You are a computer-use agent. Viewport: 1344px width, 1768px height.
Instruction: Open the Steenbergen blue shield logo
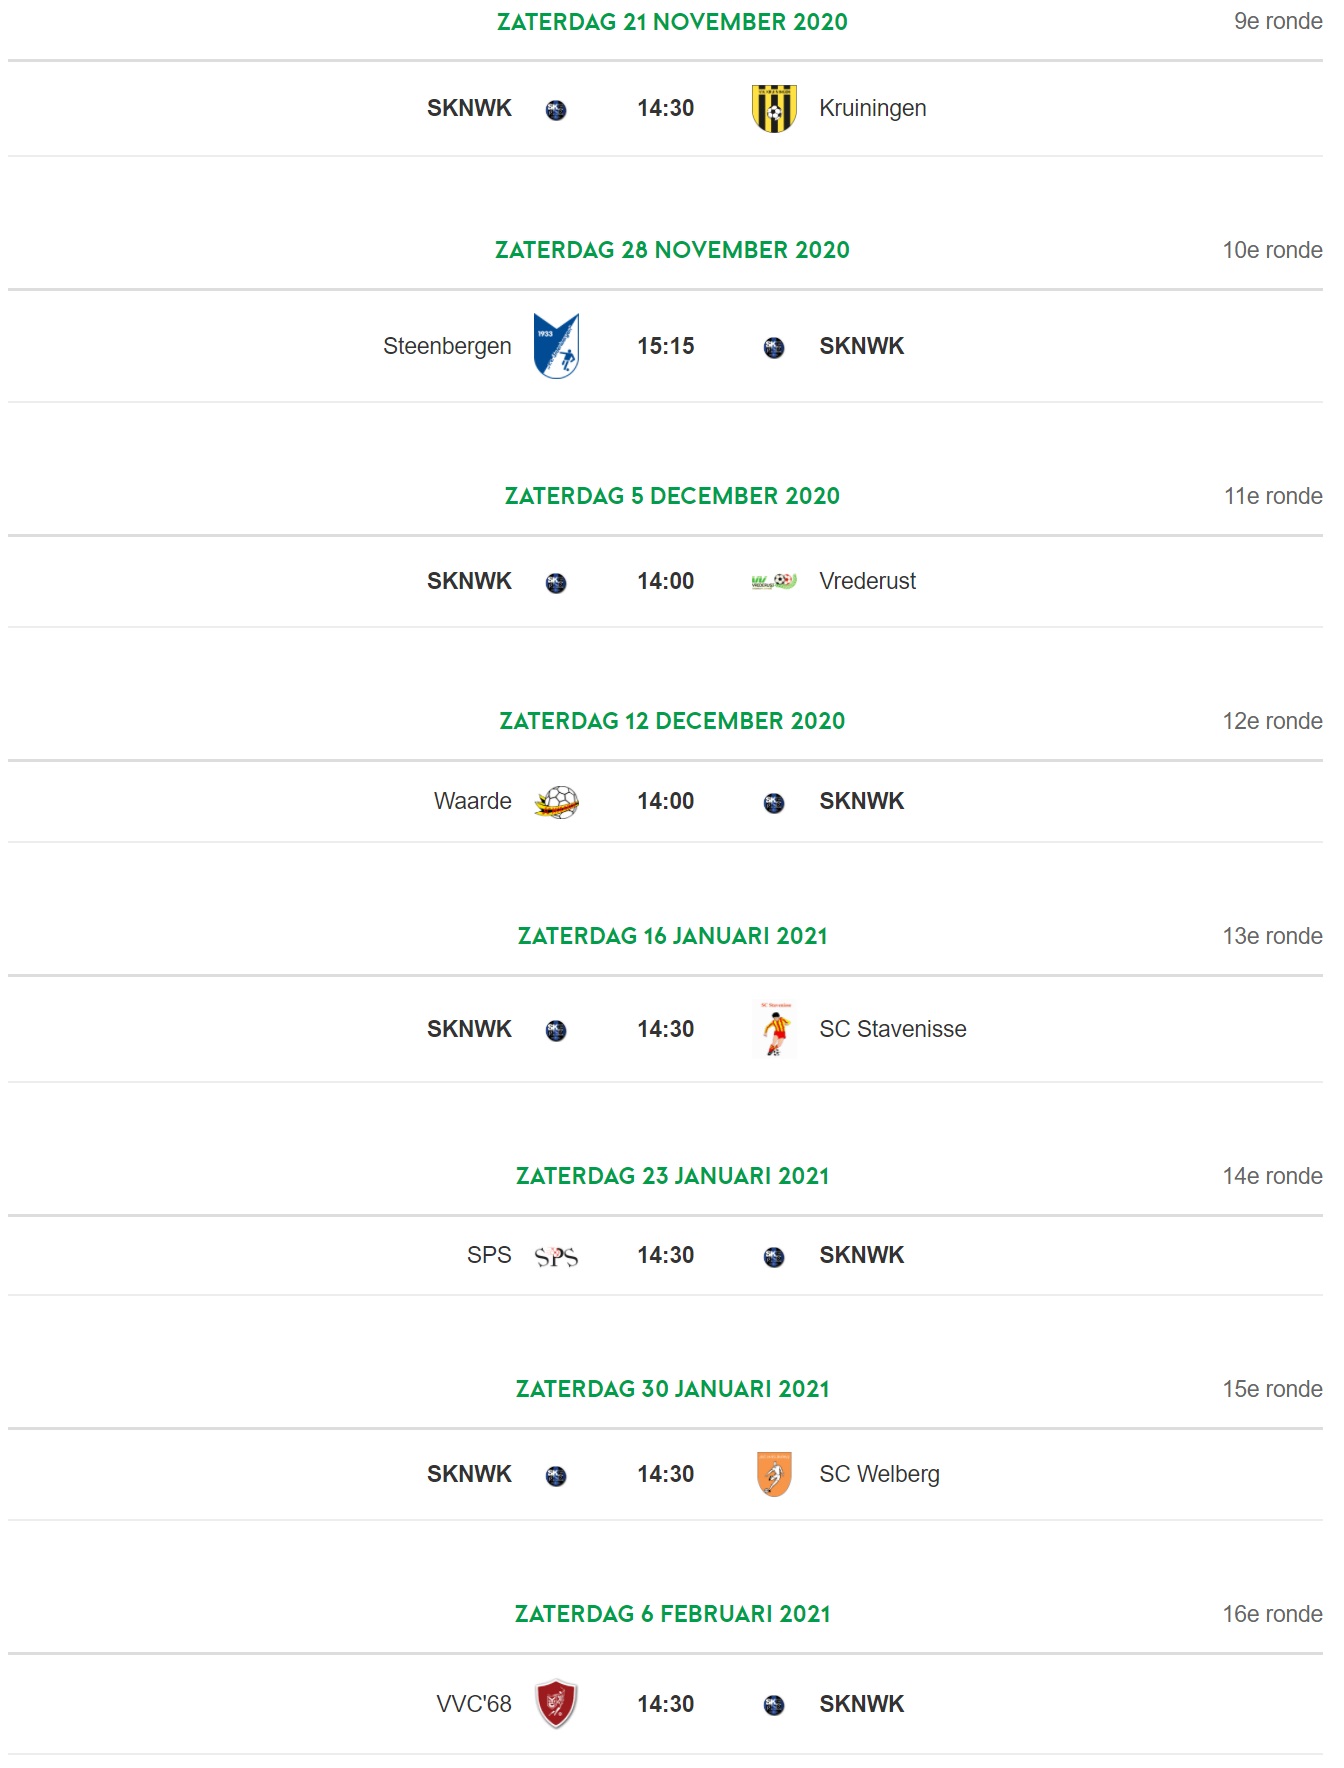[x=556, y=346]
